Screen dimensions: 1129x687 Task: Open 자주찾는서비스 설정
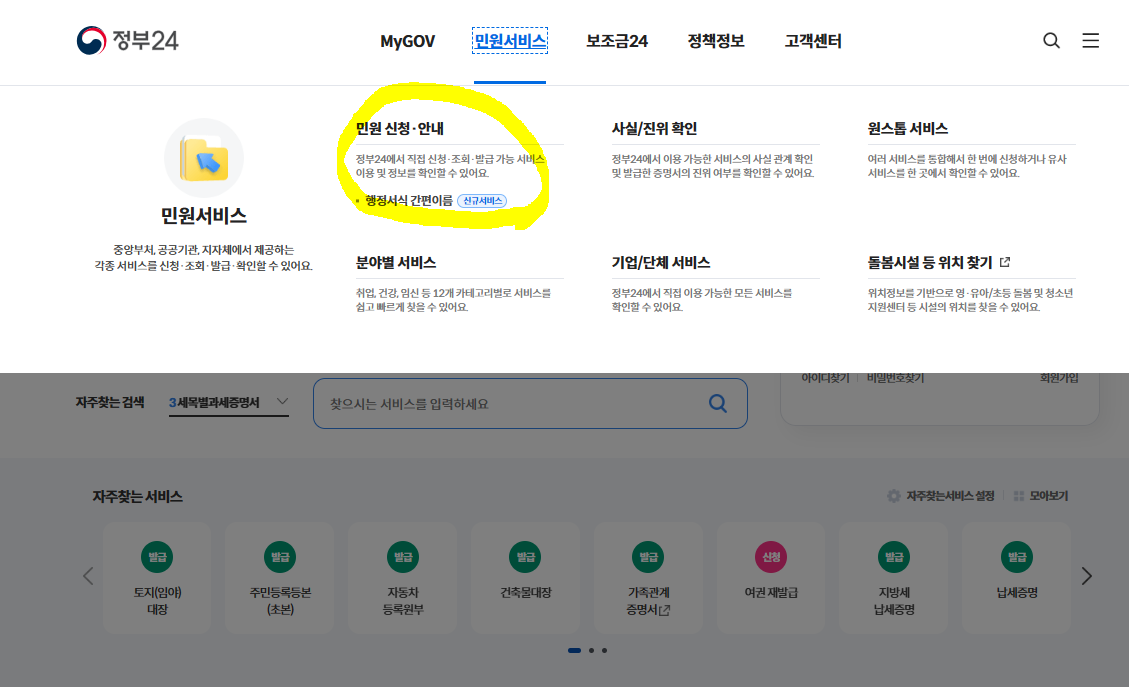tap(950, 496)
